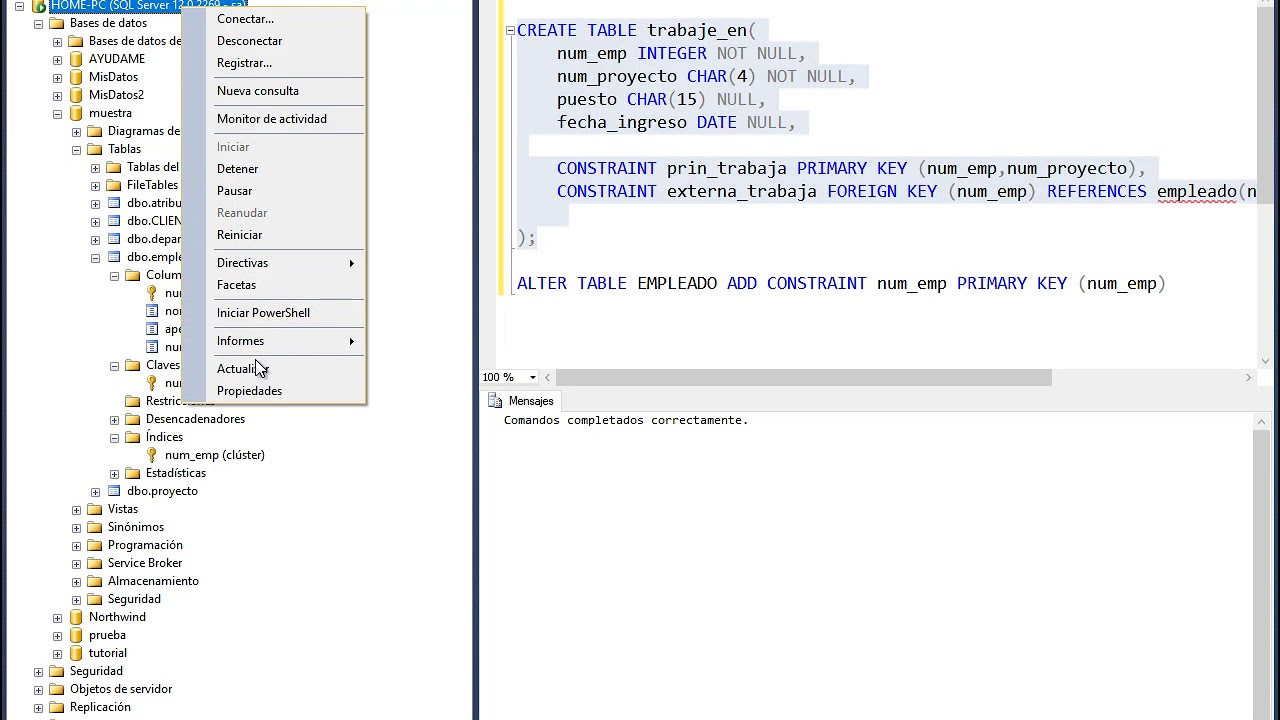This screenshot has height=720, width=1280.
Task: Click 'fecha_ingreso' in the query editor
Action: 622,123
